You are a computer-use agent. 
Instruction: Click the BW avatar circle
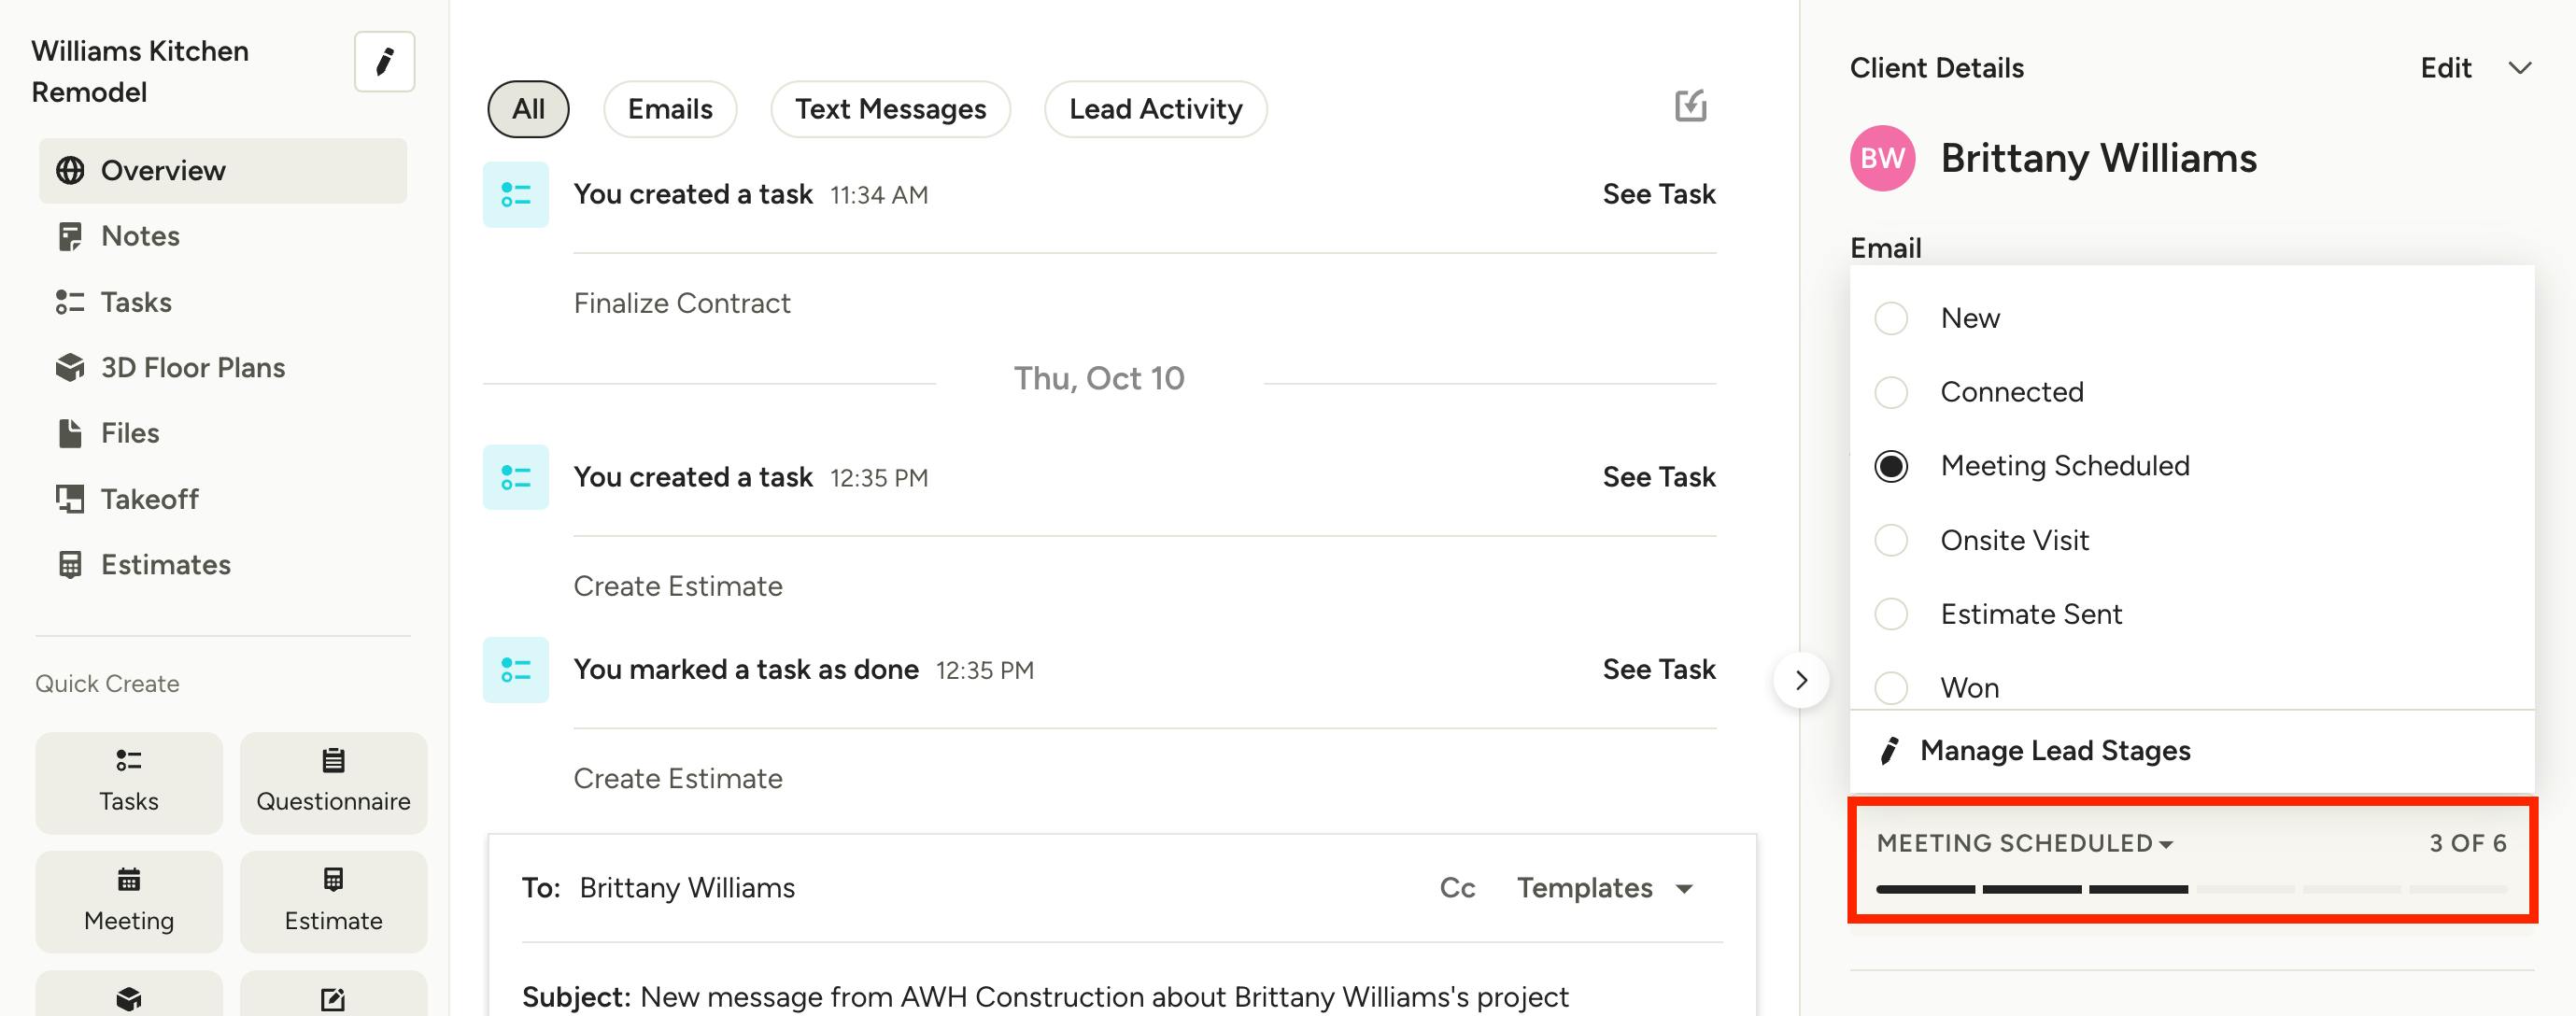pos(1882,158)
